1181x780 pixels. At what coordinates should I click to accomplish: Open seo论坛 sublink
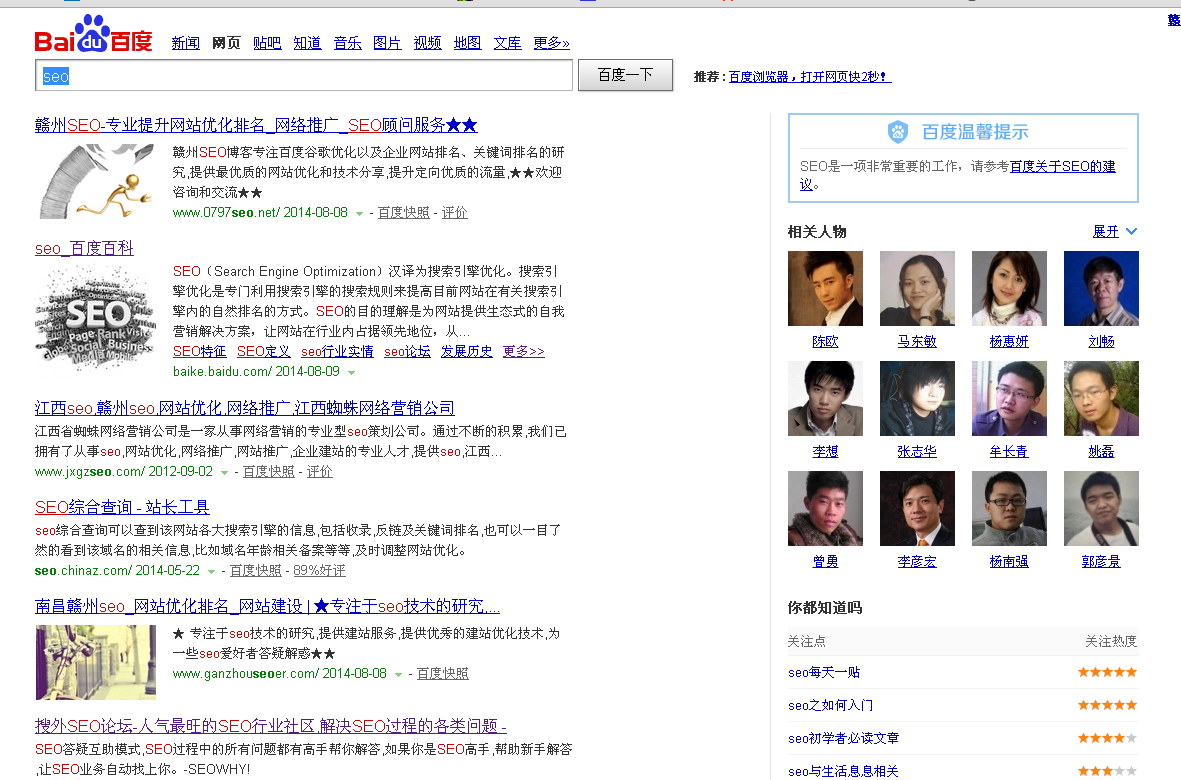[407, 352]
